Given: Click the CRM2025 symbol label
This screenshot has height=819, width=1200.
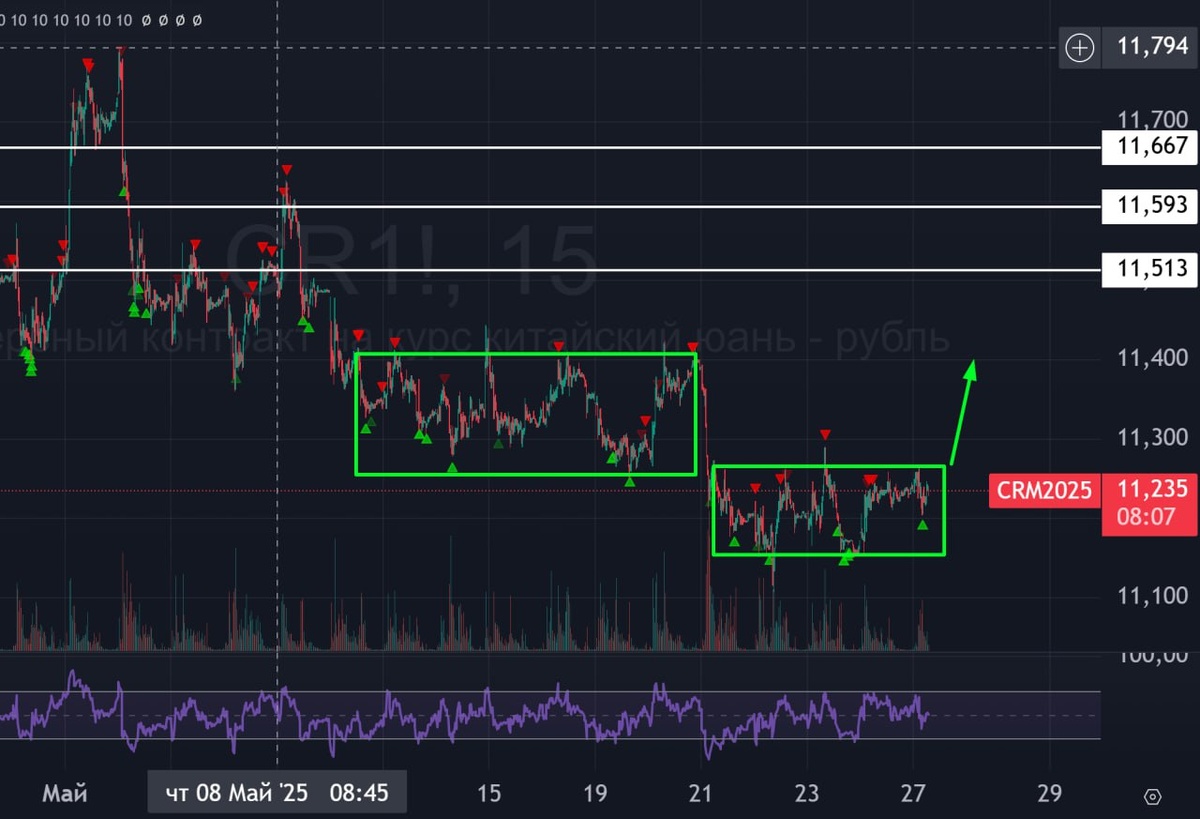Looking at the screenshot, I should tap(1044, 490).
